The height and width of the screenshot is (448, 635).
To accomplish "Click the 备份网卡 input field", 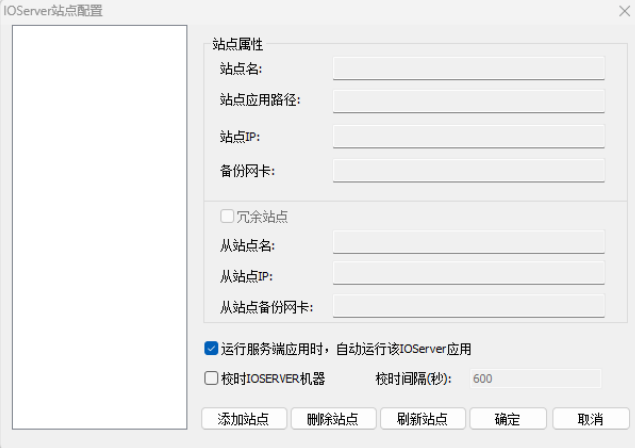I will [x=469, y=171].
